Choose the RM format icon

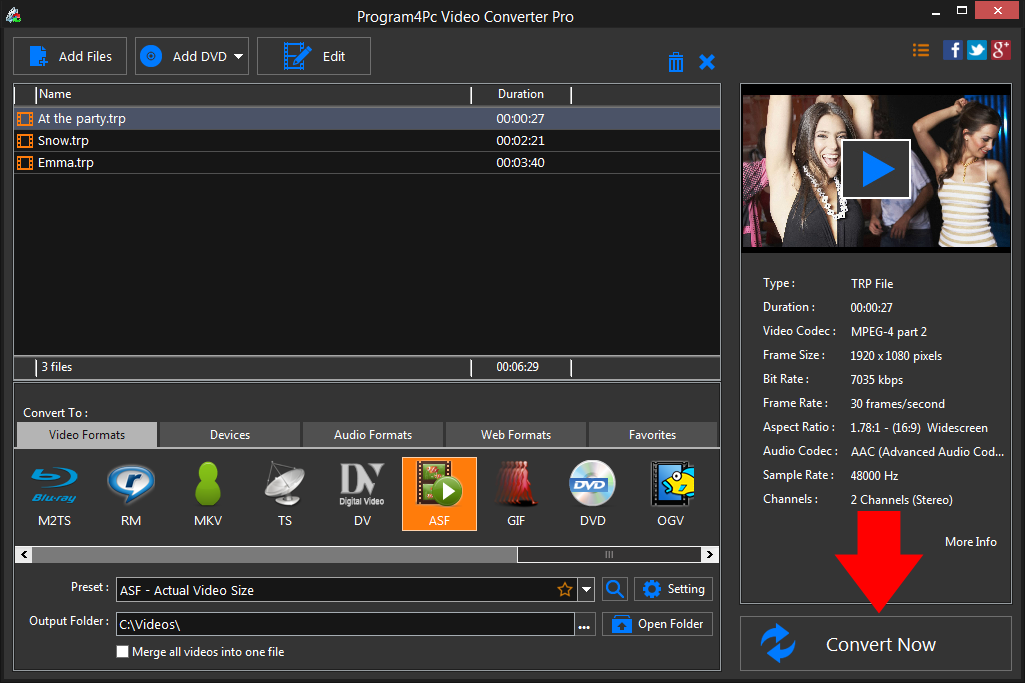(x=130, y=493)
